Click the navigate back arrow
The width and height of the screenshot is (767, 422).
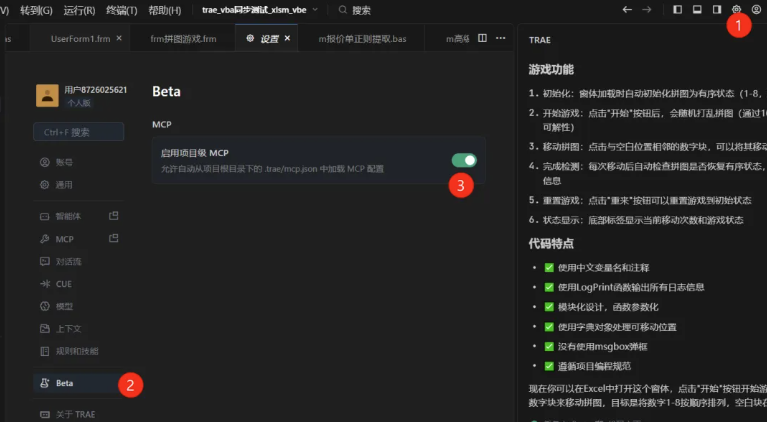[627, 10]
